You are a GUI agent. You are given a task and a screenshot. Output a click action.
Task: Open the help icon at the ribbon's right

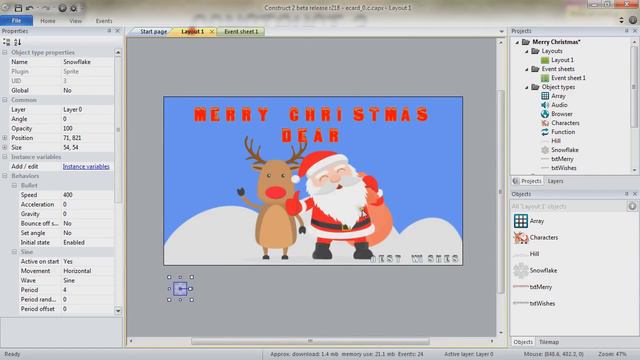pos(633,20)
